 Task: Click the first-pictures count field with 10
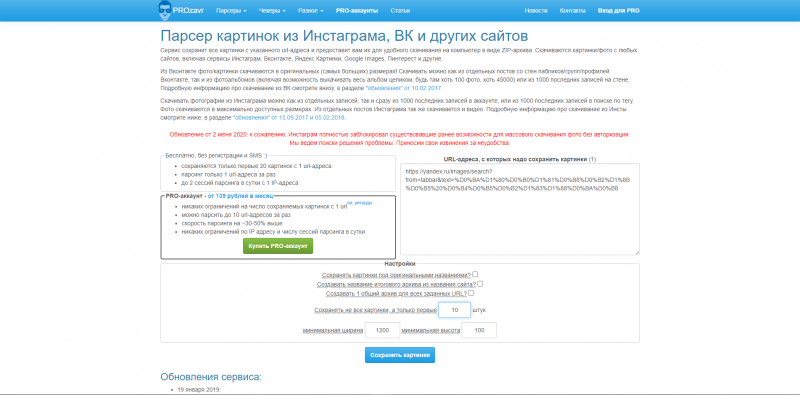click(x=454, y=310)
